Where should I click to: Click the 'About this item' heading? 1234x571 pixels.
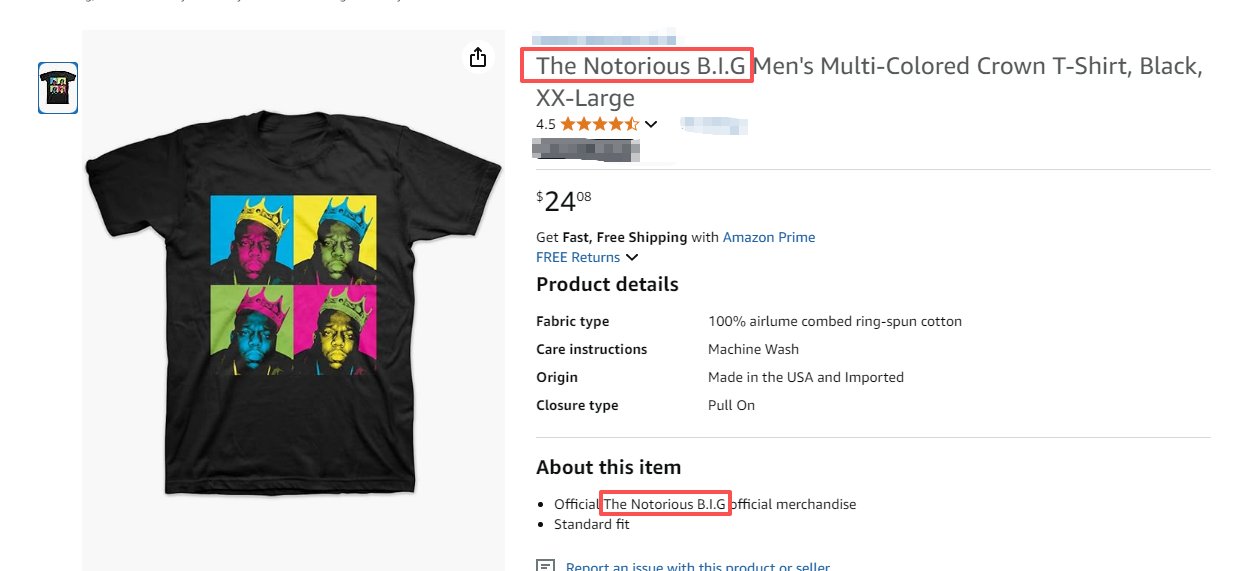(608, 467)
